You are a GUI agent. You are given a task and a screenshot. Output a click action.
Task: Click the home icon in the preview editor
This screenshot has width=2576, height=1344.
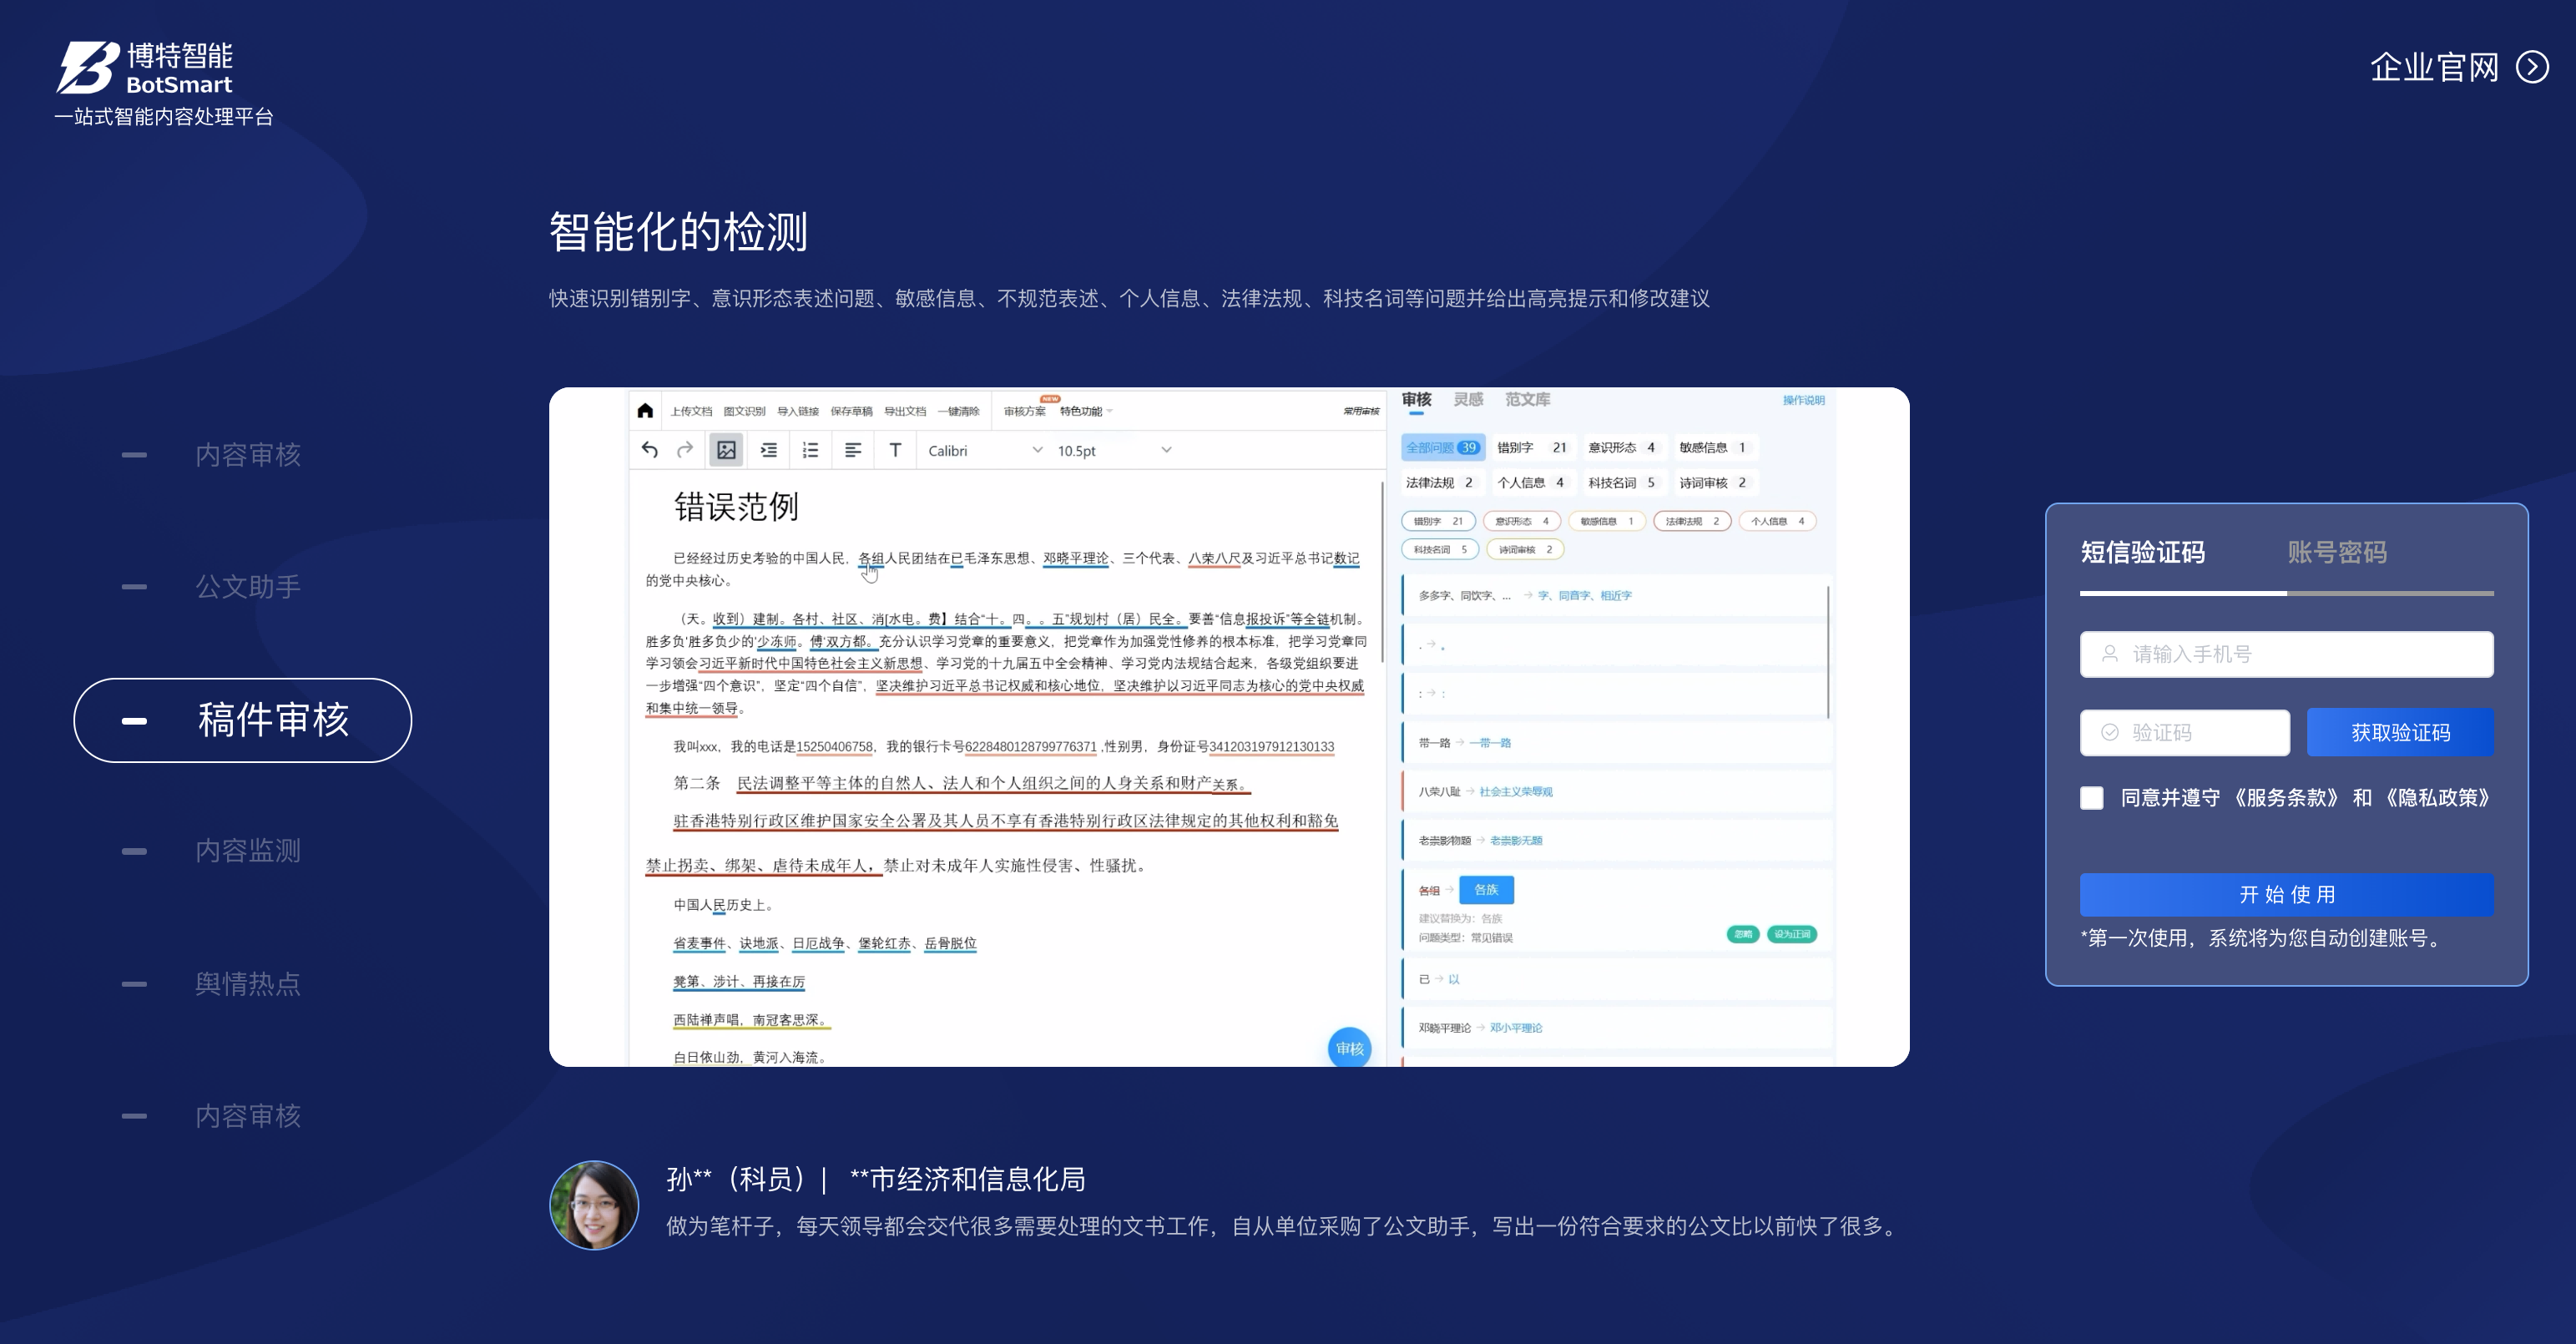pos(645,410)
